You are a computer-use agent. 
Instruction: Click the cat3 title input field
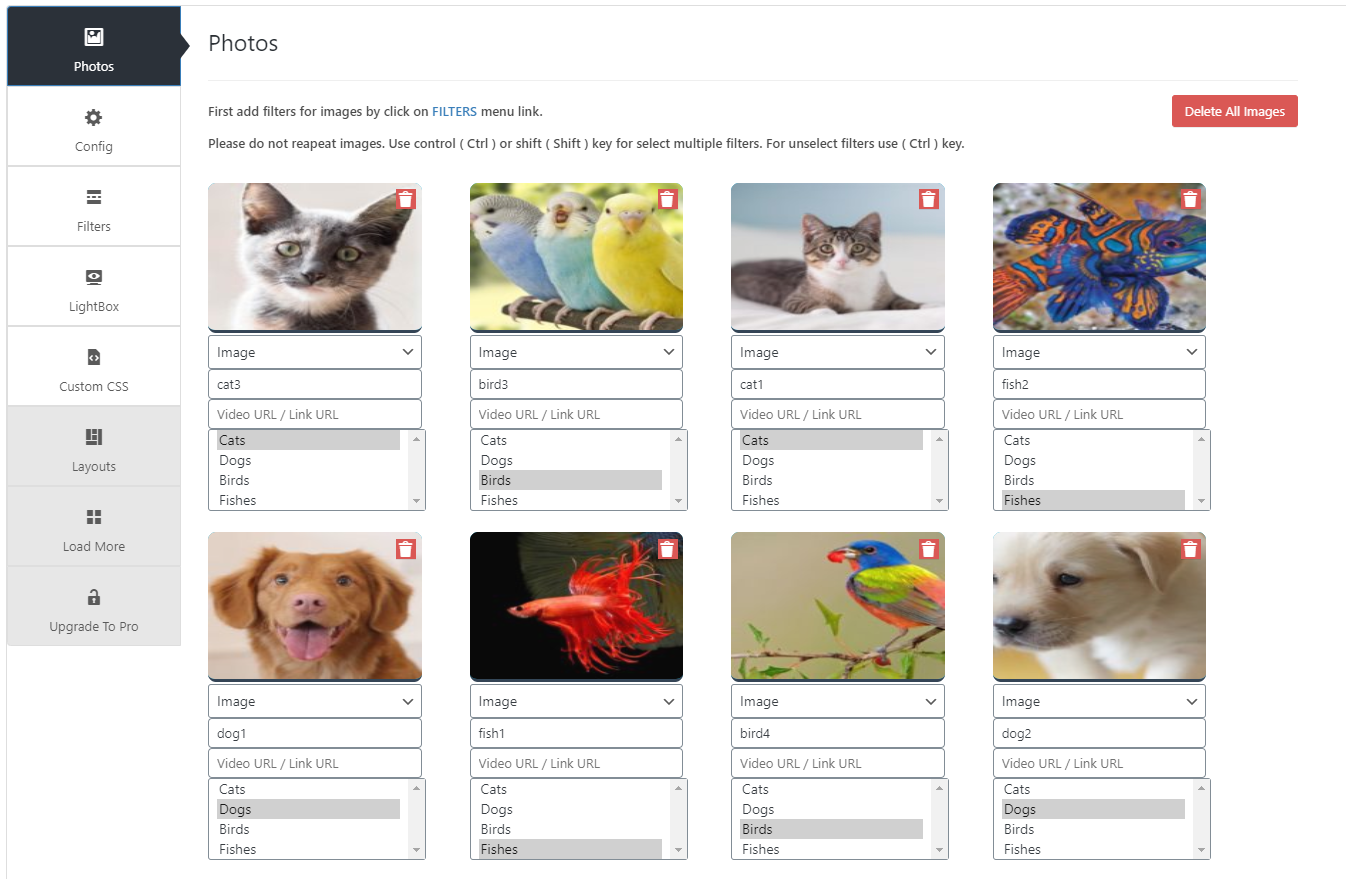(x=314, y=383)
